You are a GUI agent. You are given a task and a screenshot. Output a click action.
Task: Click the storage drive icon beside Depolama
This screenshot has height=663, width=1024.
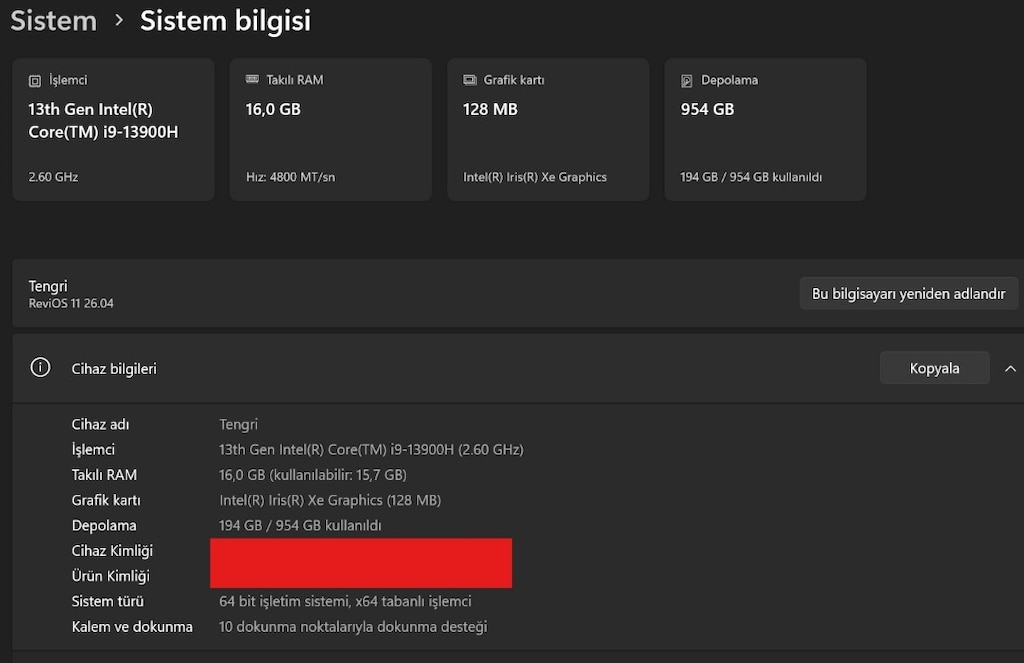coord(686,80)
